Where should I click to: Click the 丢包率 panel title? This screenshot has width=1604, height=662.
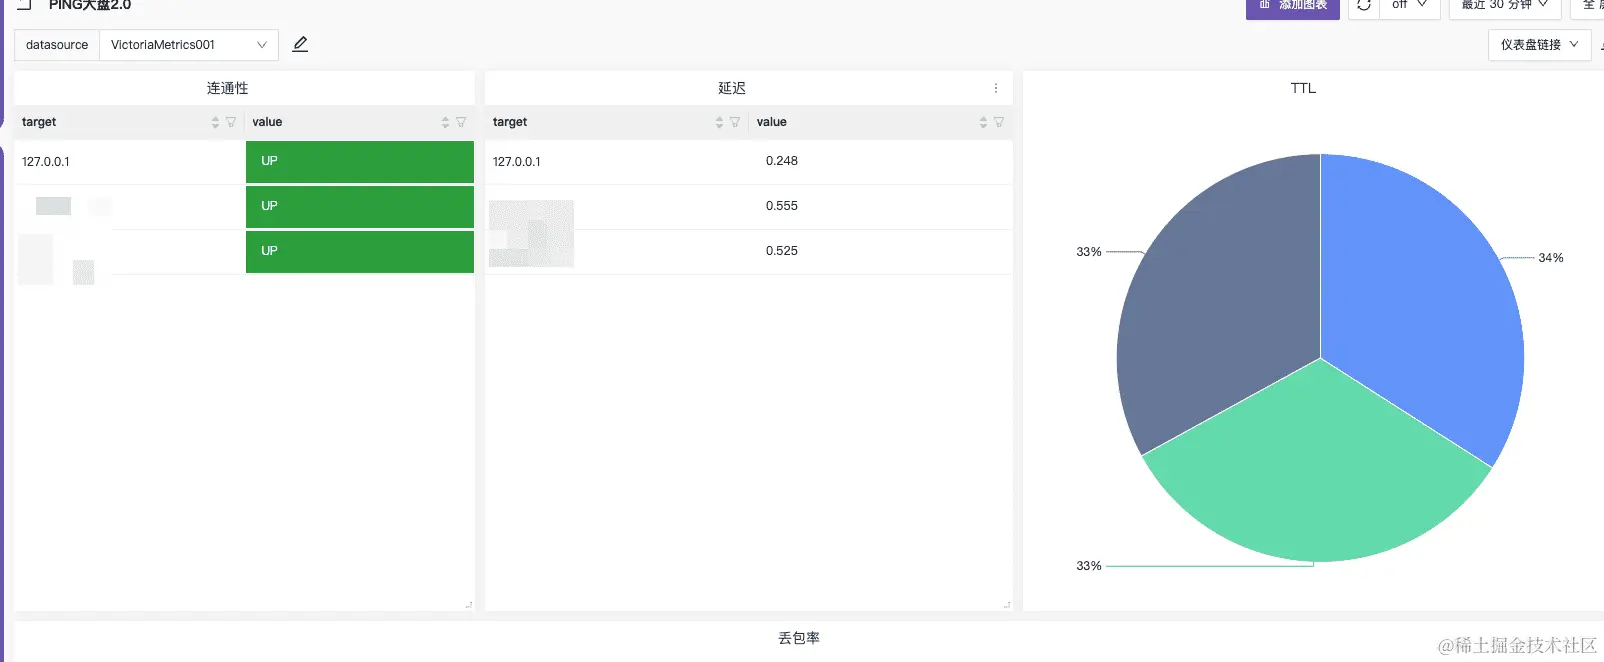tap(799, 638)
